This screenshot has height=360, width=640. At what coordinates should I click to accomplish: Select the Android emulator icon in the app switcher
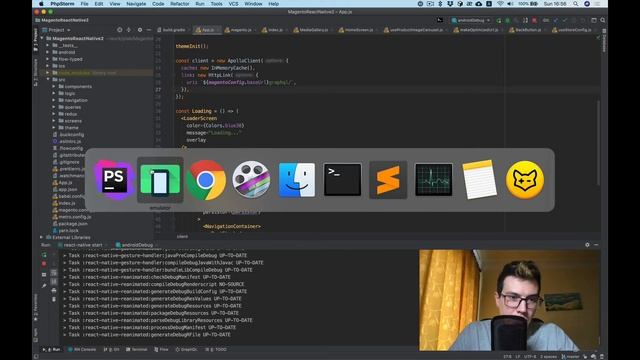point(160,180)
